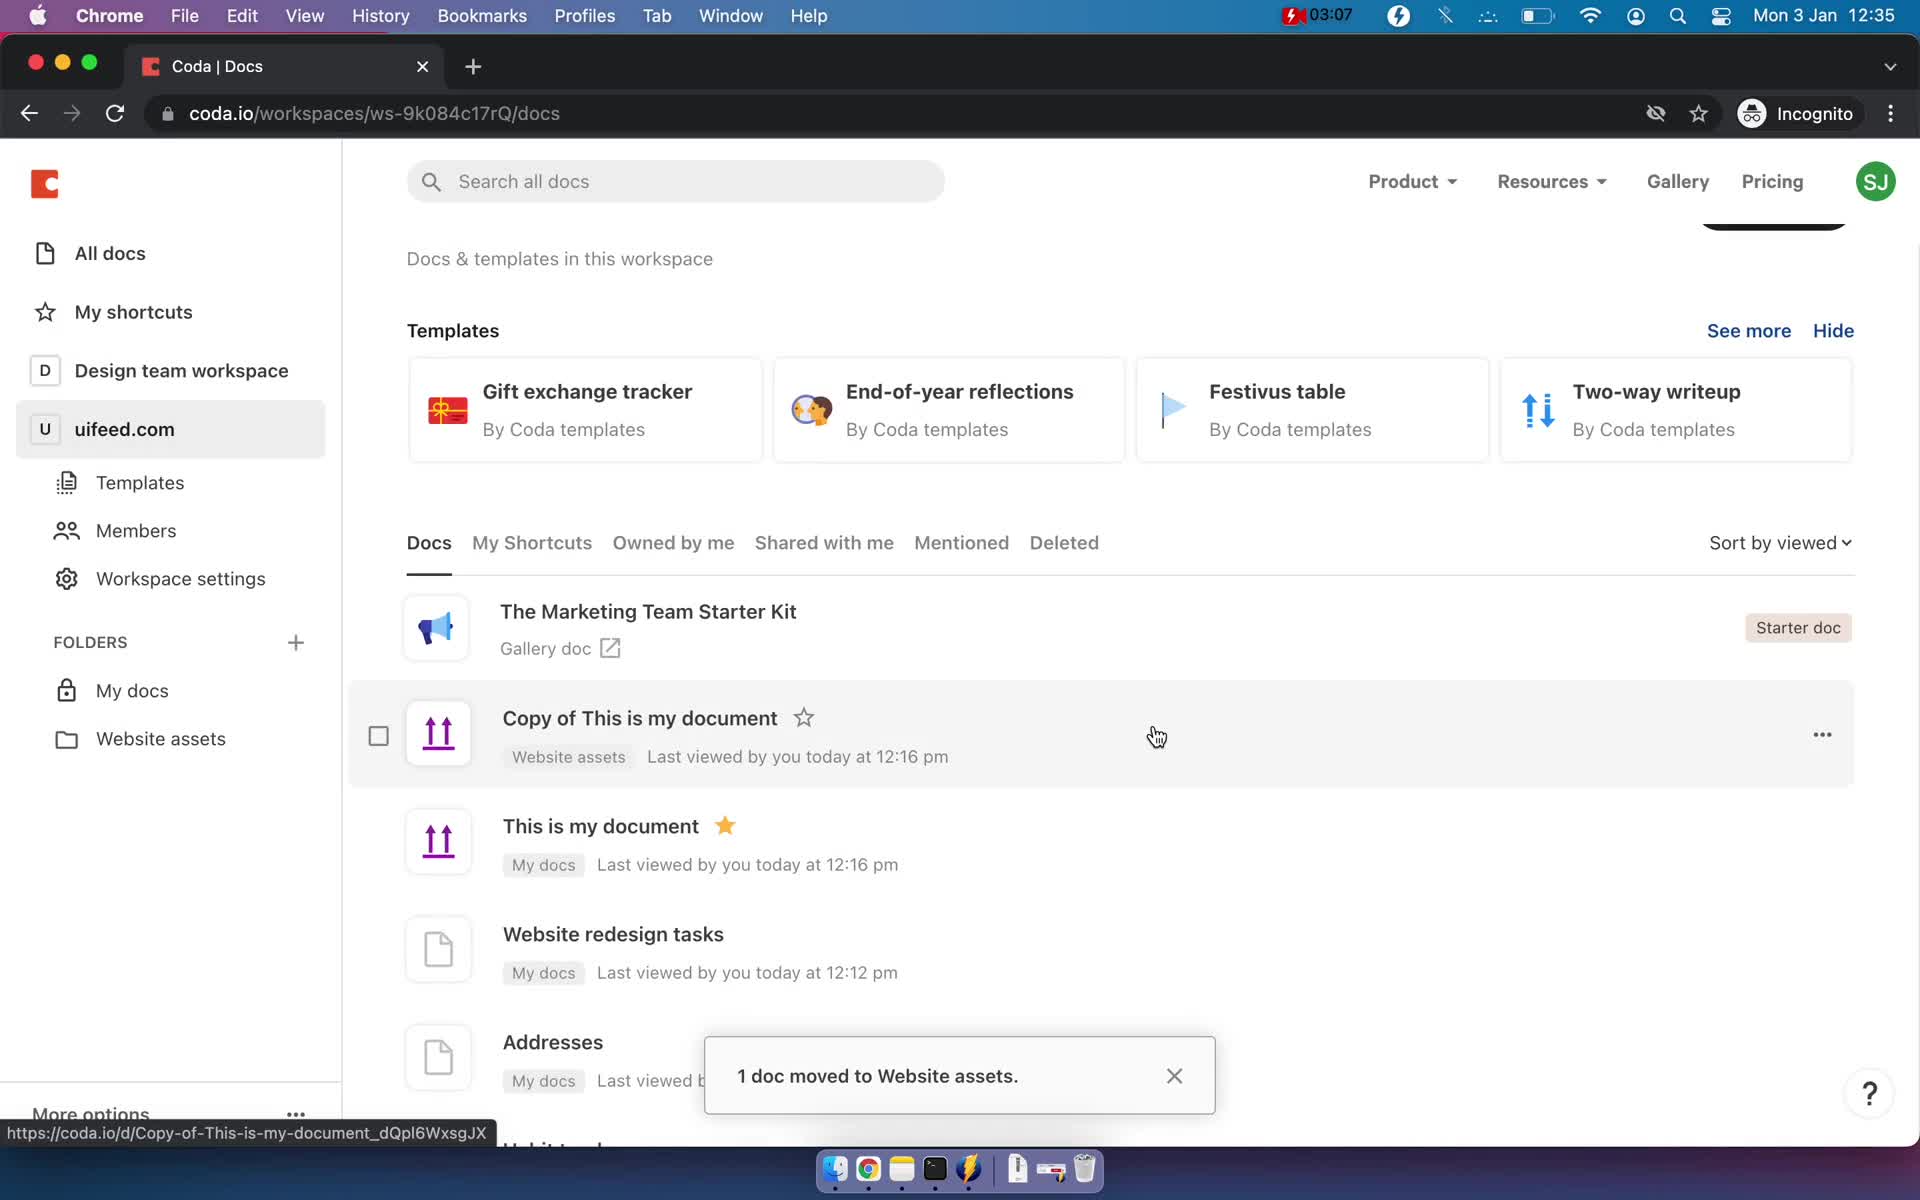Open more actions for Copy of This is my document

[1822, 735]
